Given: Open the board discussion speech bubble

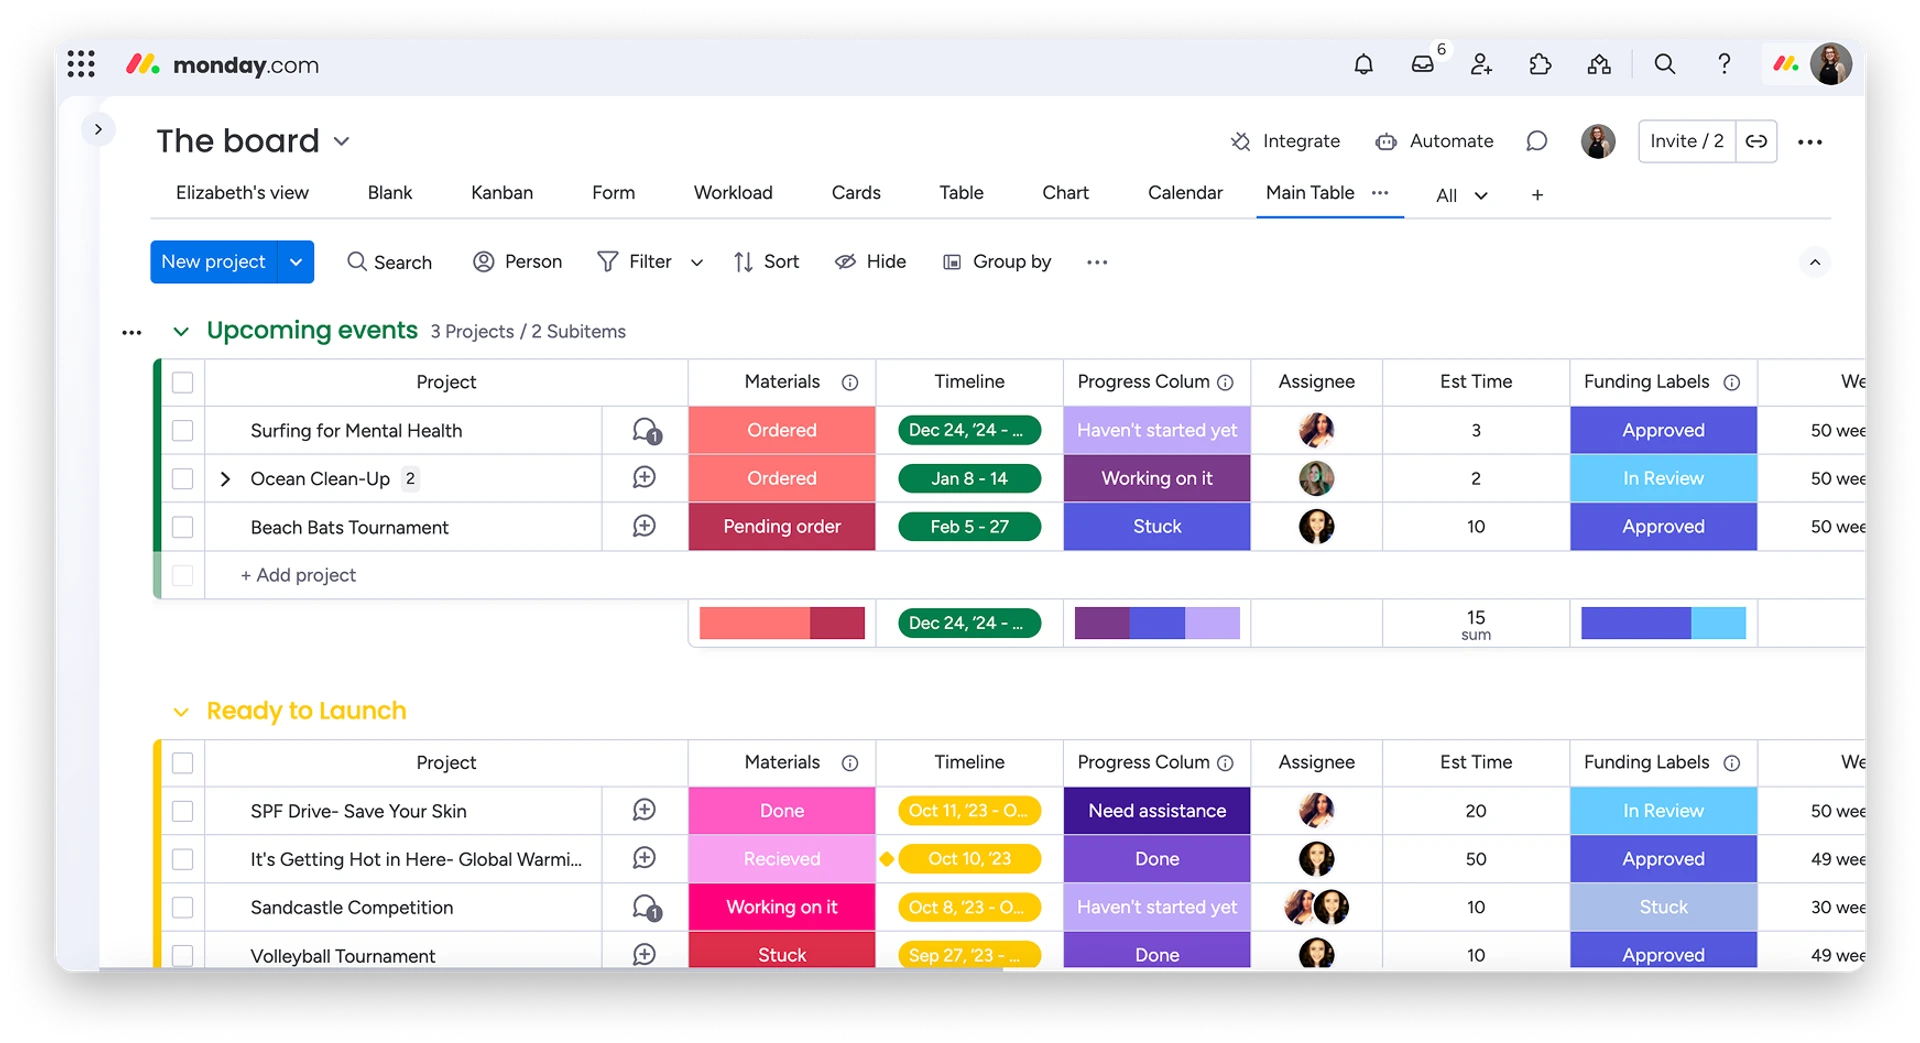Looking at the screenshot, I should point(1537,141).
